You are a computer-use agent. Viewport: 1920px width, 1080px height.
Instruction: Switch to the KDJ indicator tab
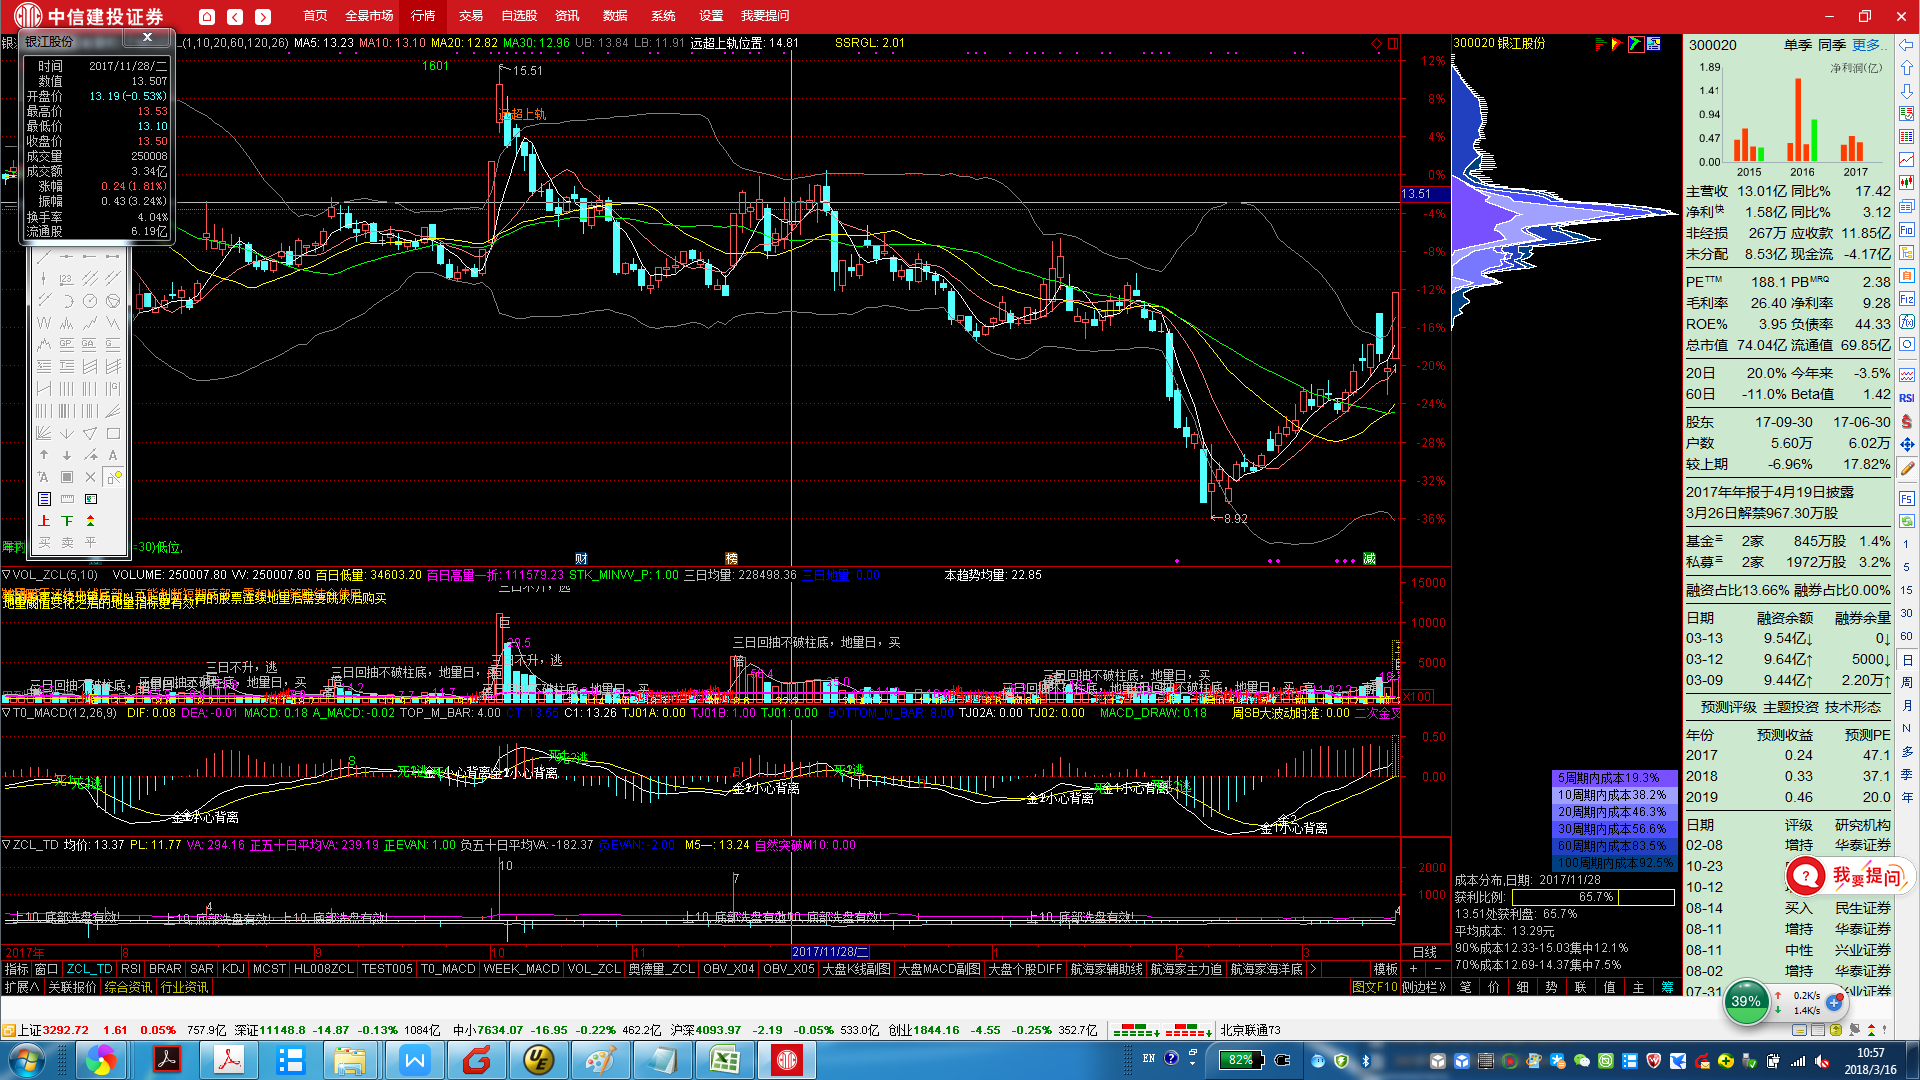click(233, 969)
